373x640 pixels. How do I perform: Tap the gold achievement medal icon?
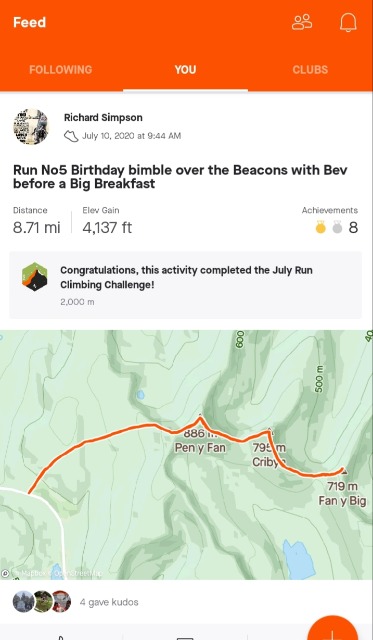[x=321, y=227]
